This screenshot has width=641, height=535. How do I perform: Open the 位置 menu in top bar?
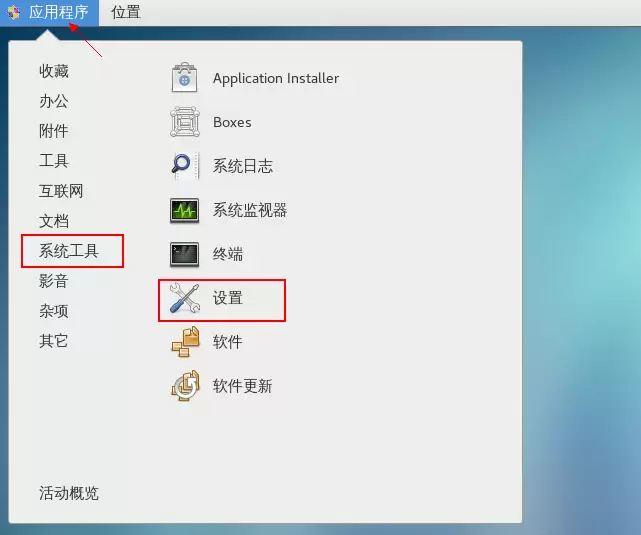126,12
